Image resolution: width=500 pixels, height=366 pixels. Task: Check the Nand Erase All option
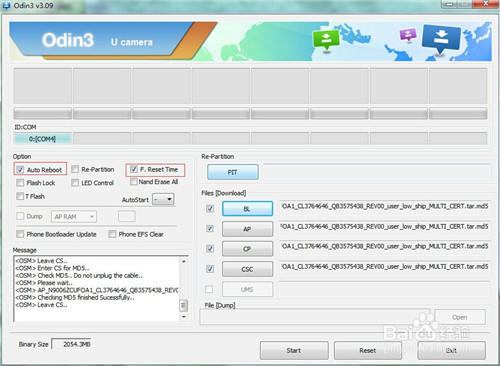coord(134,182)
